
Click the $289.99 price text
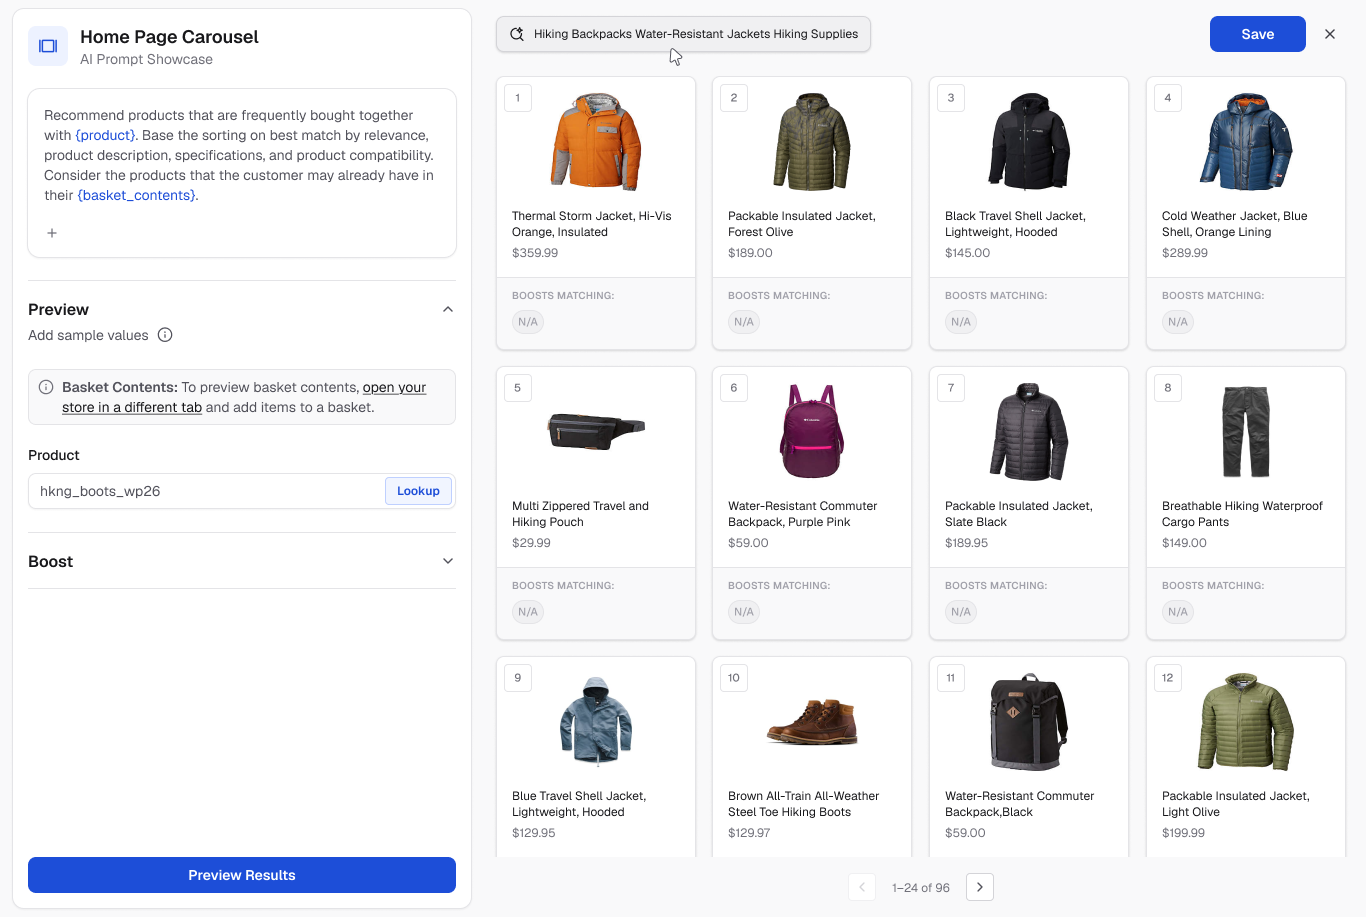point(1185,253)
